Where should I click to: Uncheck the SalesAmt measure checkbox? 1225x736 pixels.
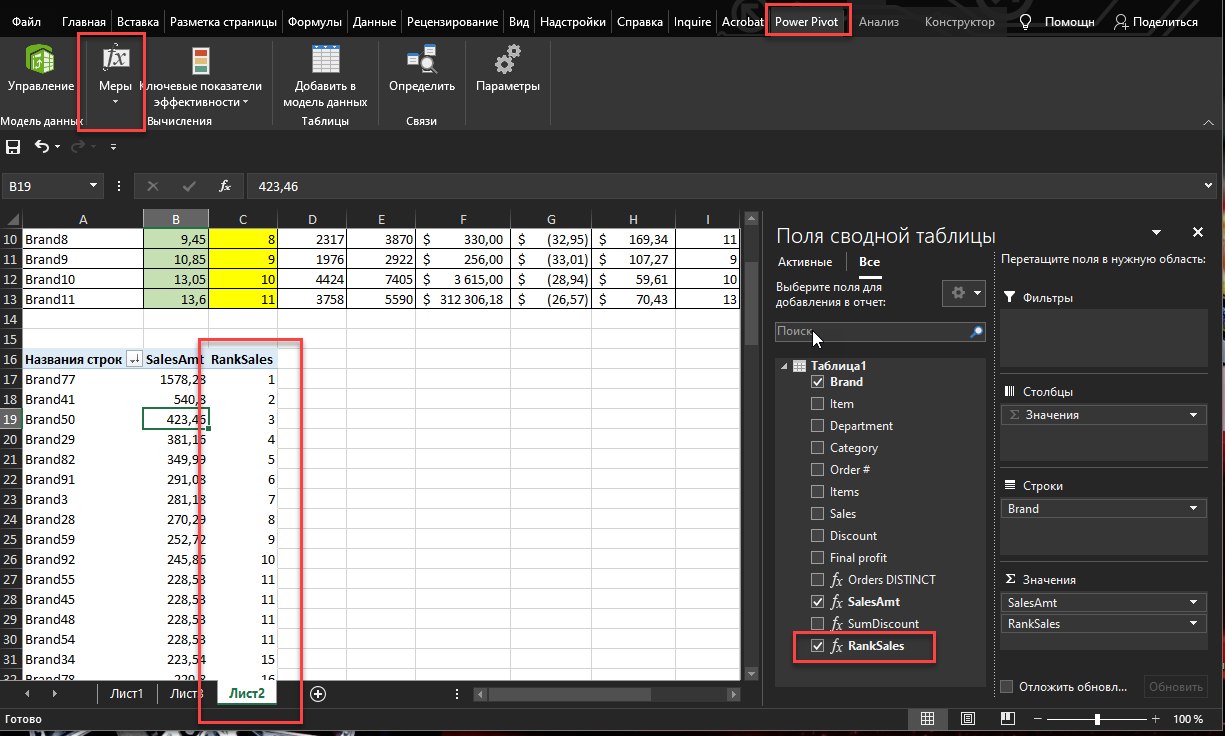[x=817, y=602]
